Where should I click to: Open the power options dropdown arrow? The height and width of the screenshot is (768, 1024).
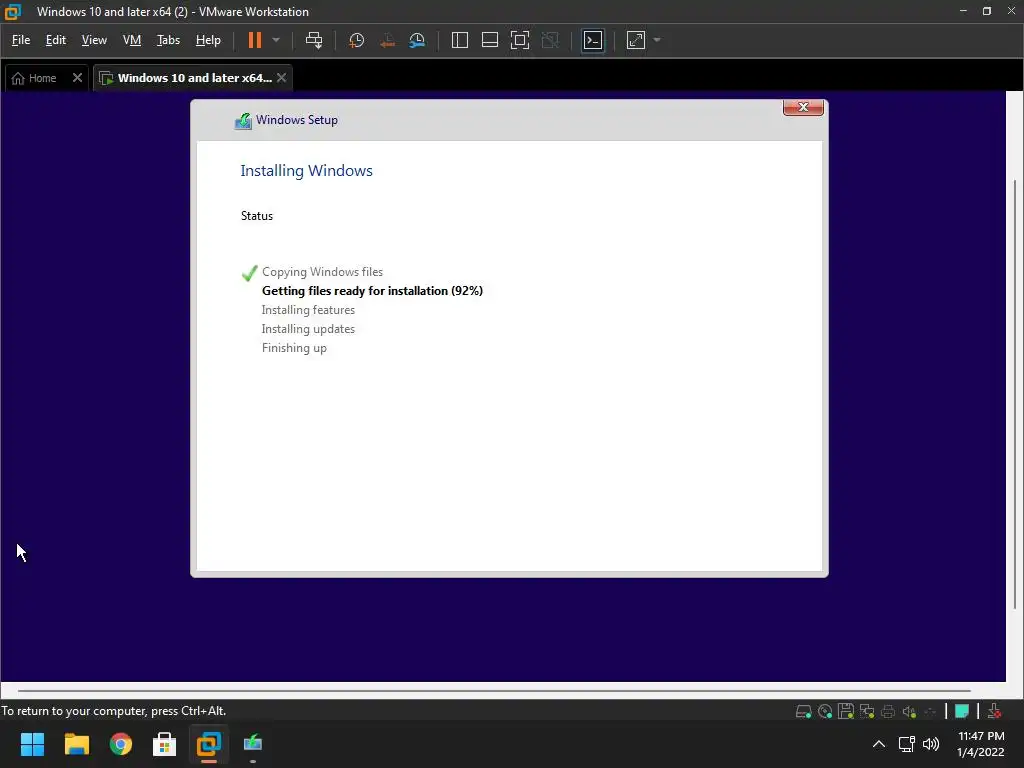pyautogui.click(x=276, y=40)
